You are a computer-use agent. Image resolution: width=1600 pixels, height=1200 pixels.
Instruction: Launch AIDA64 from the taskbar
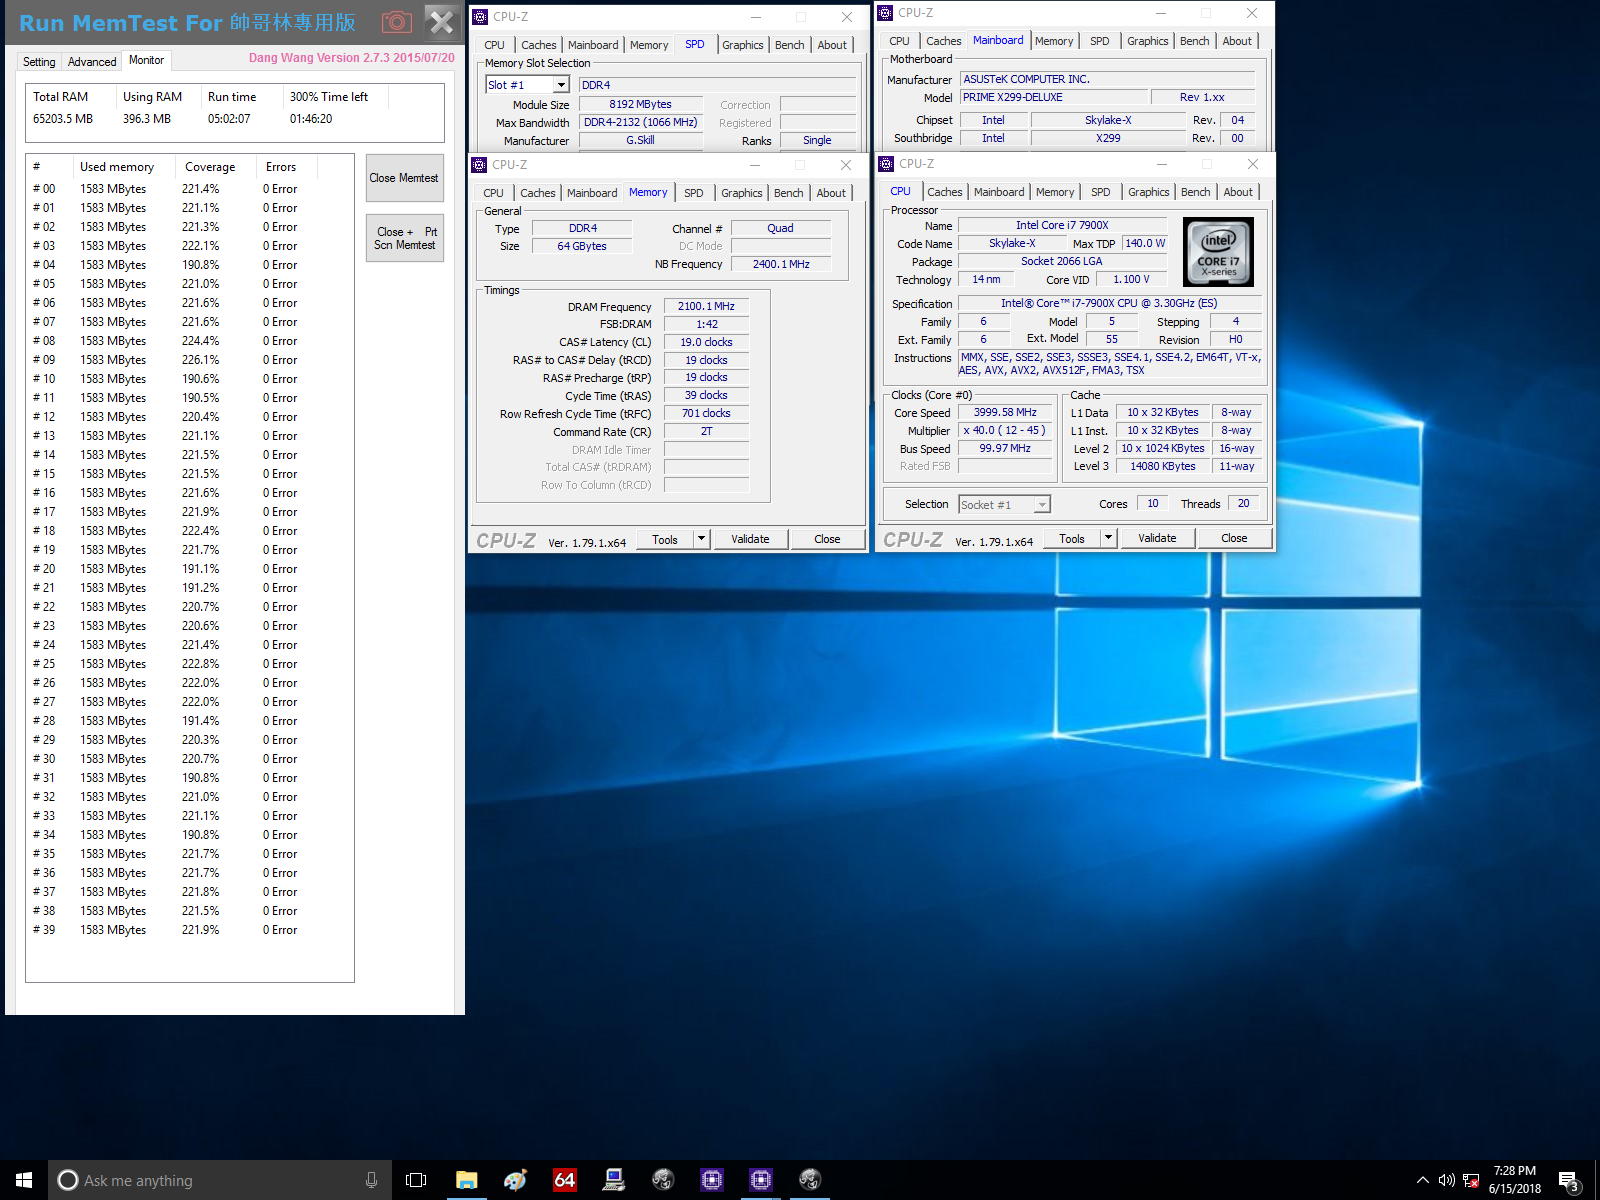565,1180
